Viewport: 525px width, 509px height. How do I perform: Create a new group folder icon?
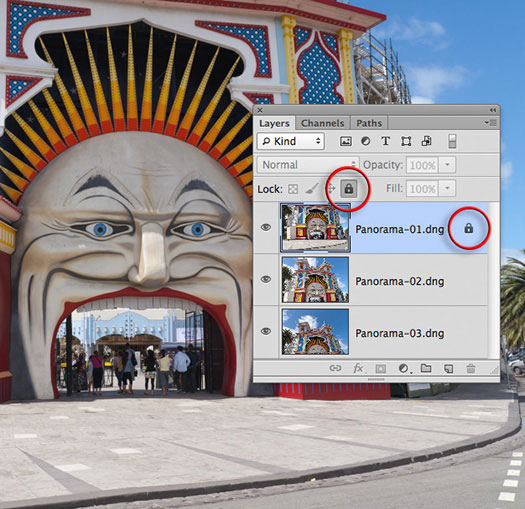click(x=426, y=368)
